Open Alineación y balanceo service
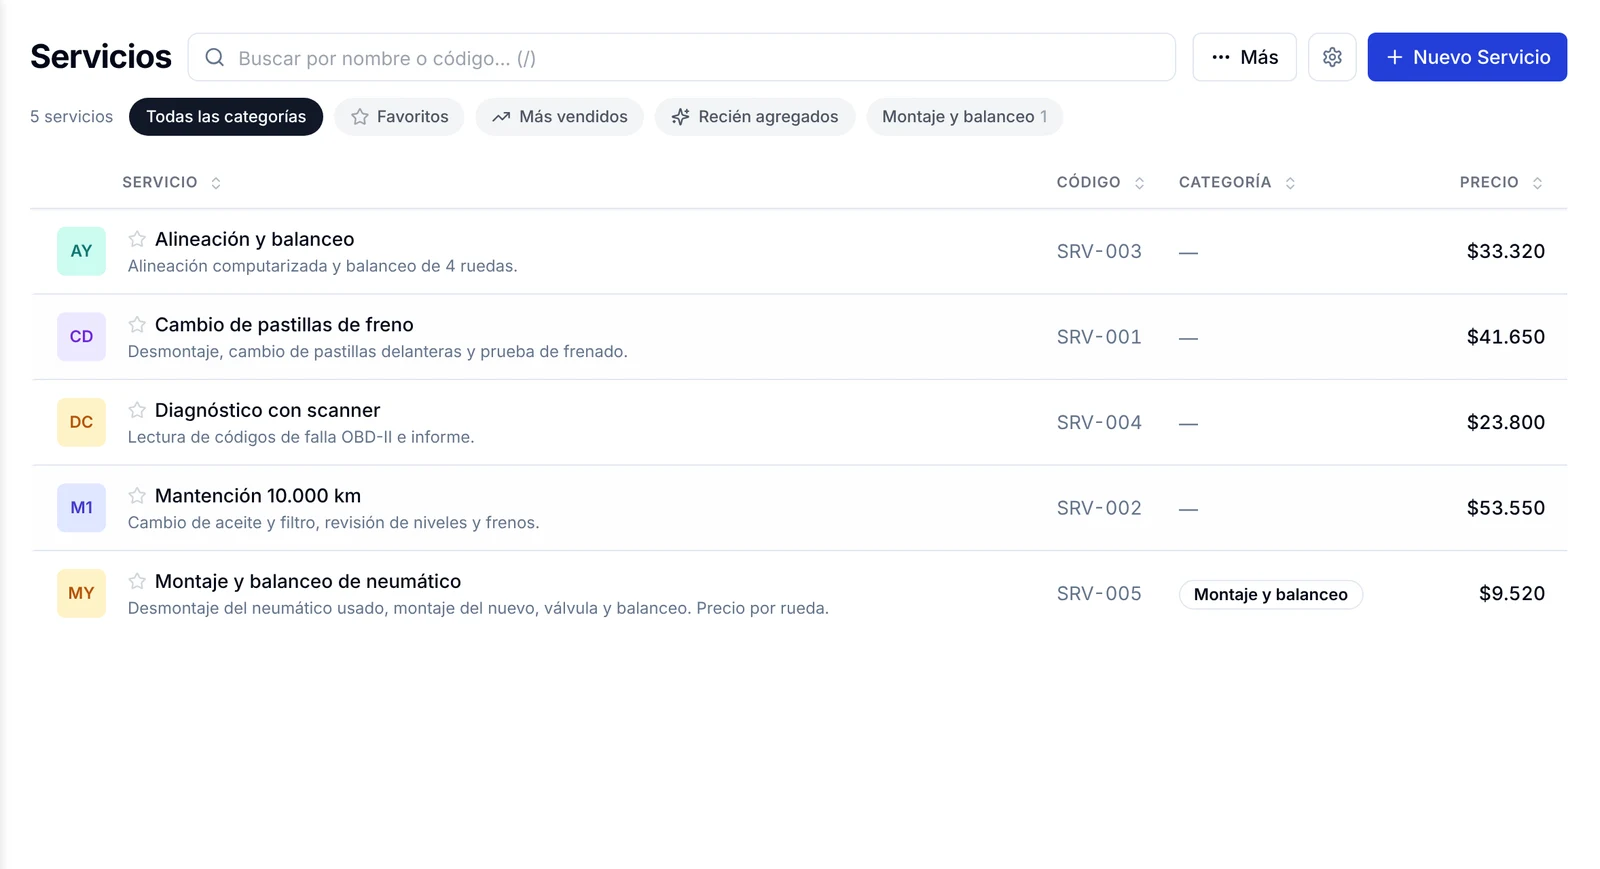This screenshot has height=869, width=1600. coord(254,239)
